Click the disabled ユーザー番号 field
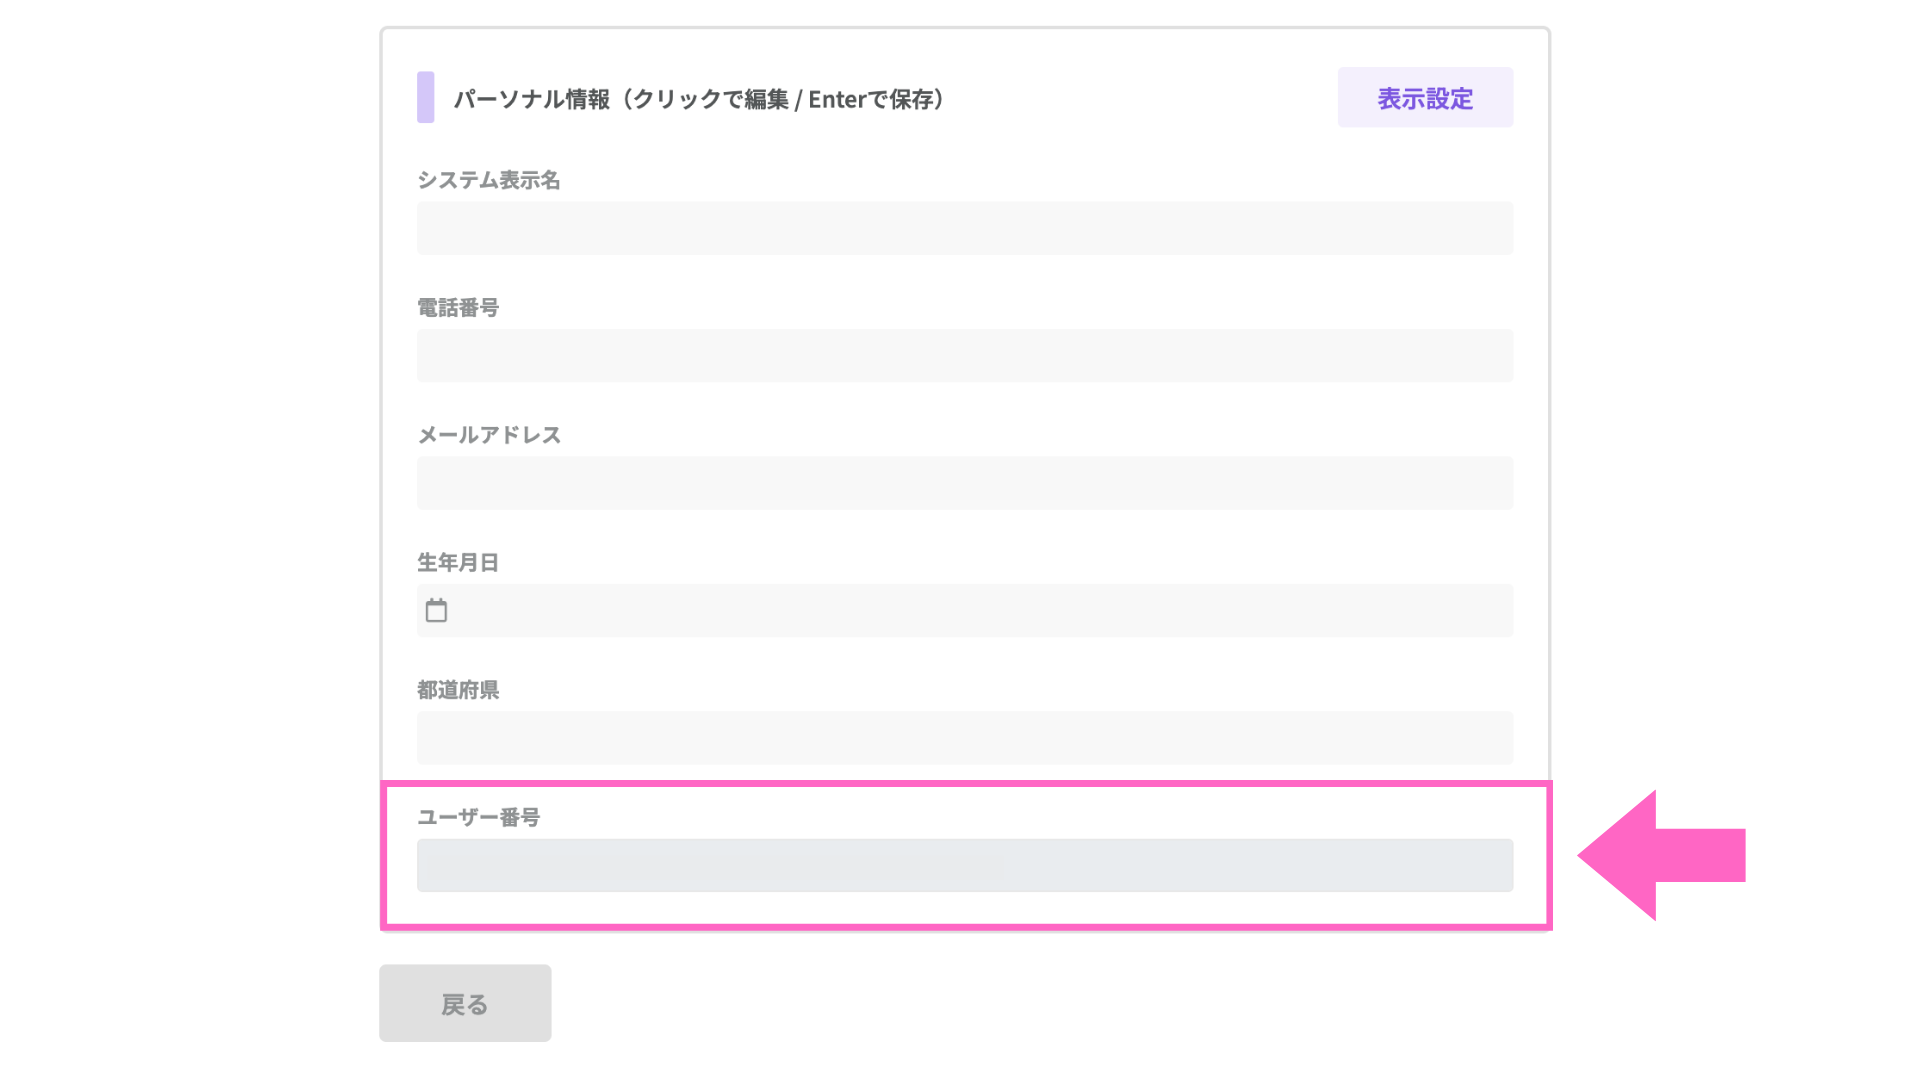The image size is (1920, 1080). tap(964, 865)
